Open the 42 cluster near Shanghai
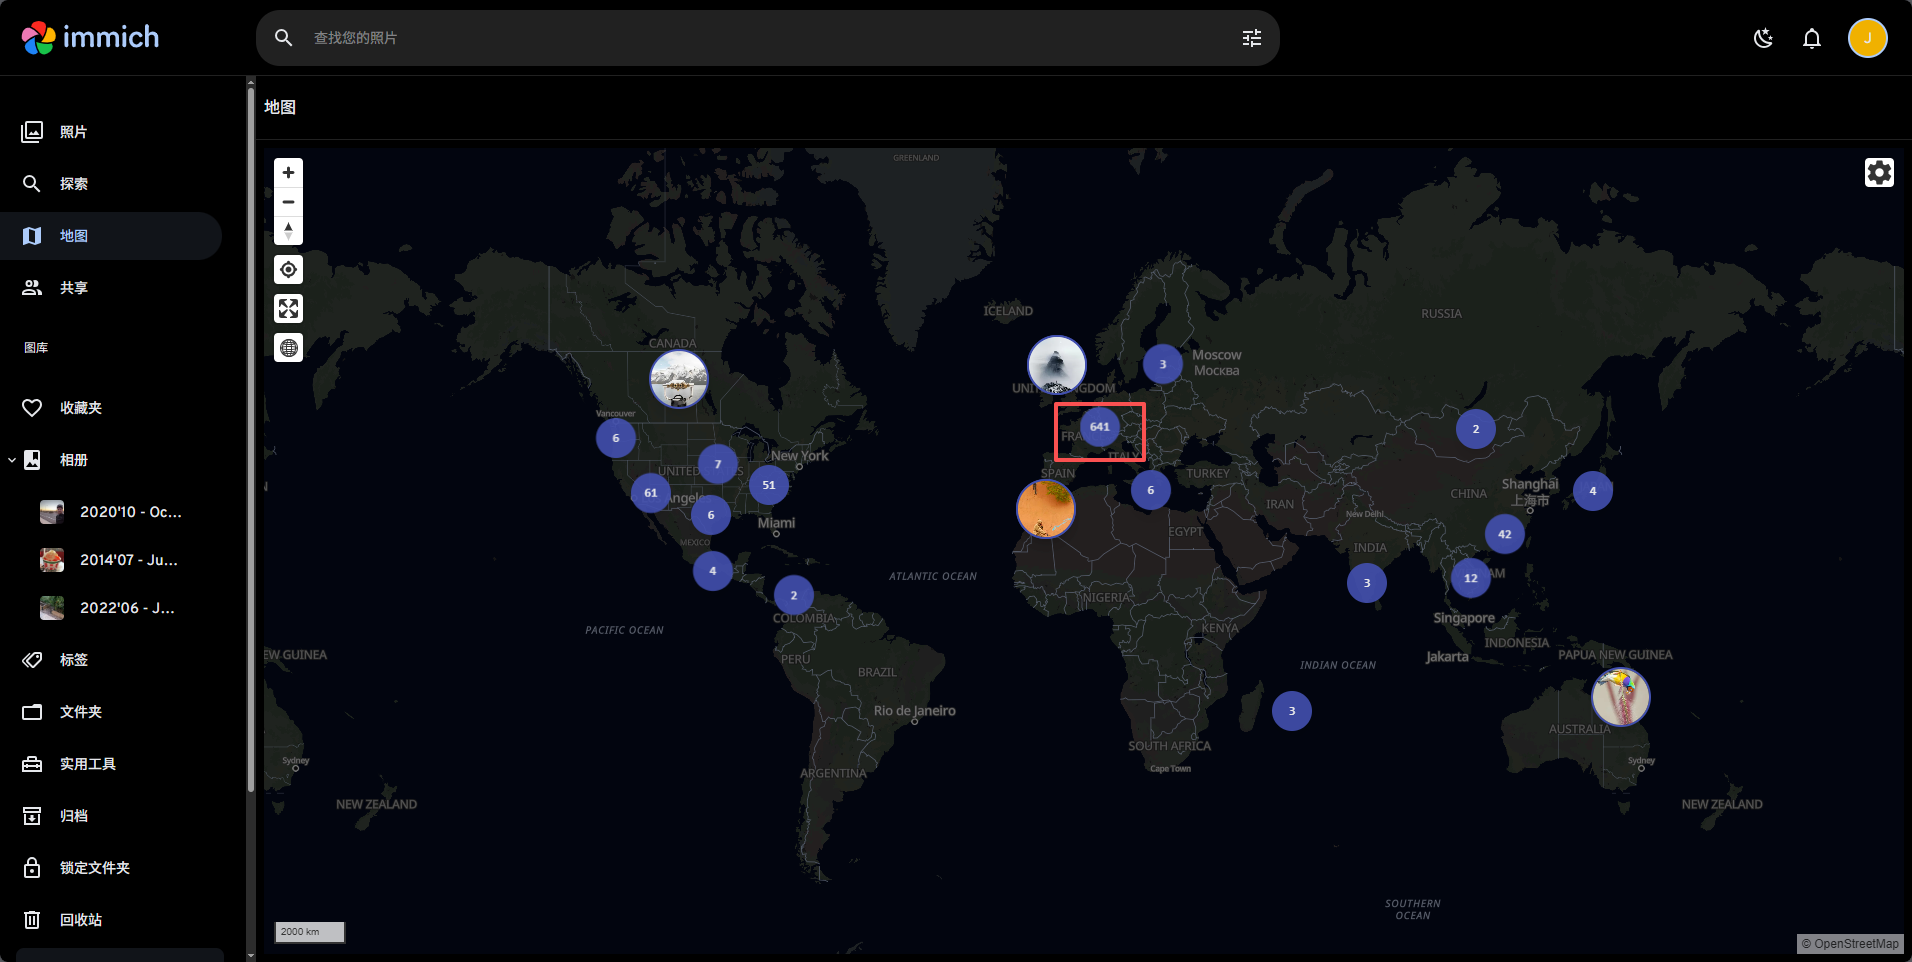The width and height of the screenshot is (1912, 962). 1505,534
